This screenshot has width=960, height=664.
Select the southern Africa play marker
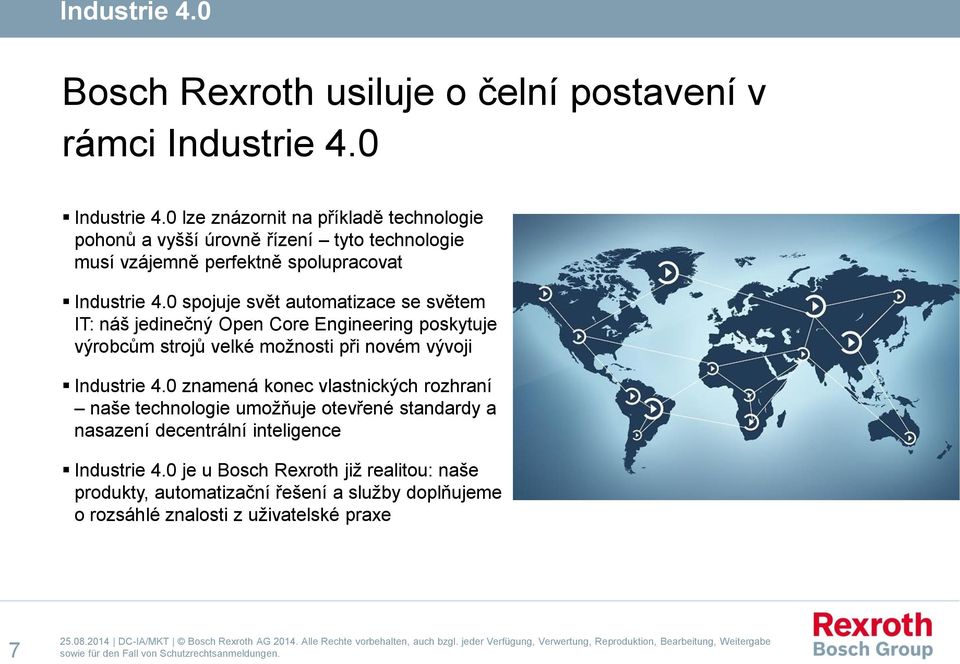(751, 421)
